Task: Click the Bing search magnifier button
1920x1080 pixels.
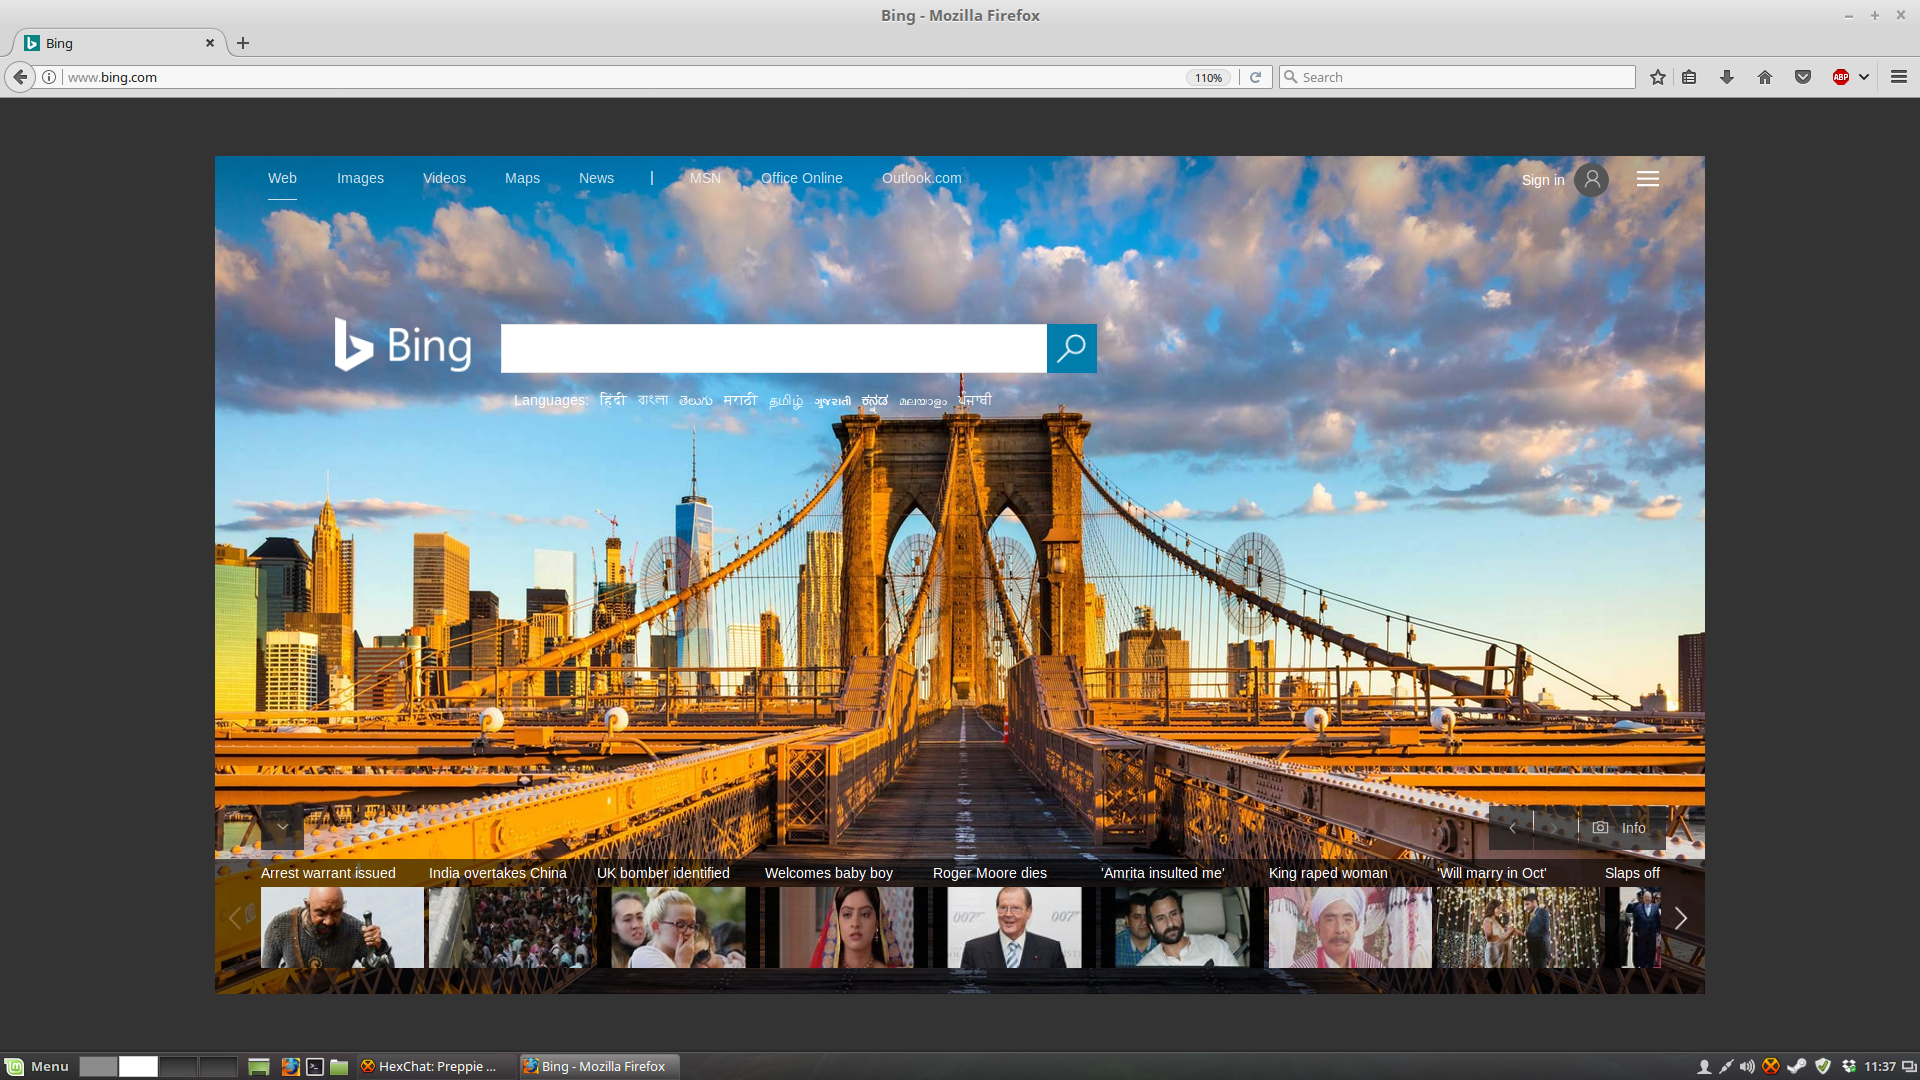Action: [x=1071, y=348]
